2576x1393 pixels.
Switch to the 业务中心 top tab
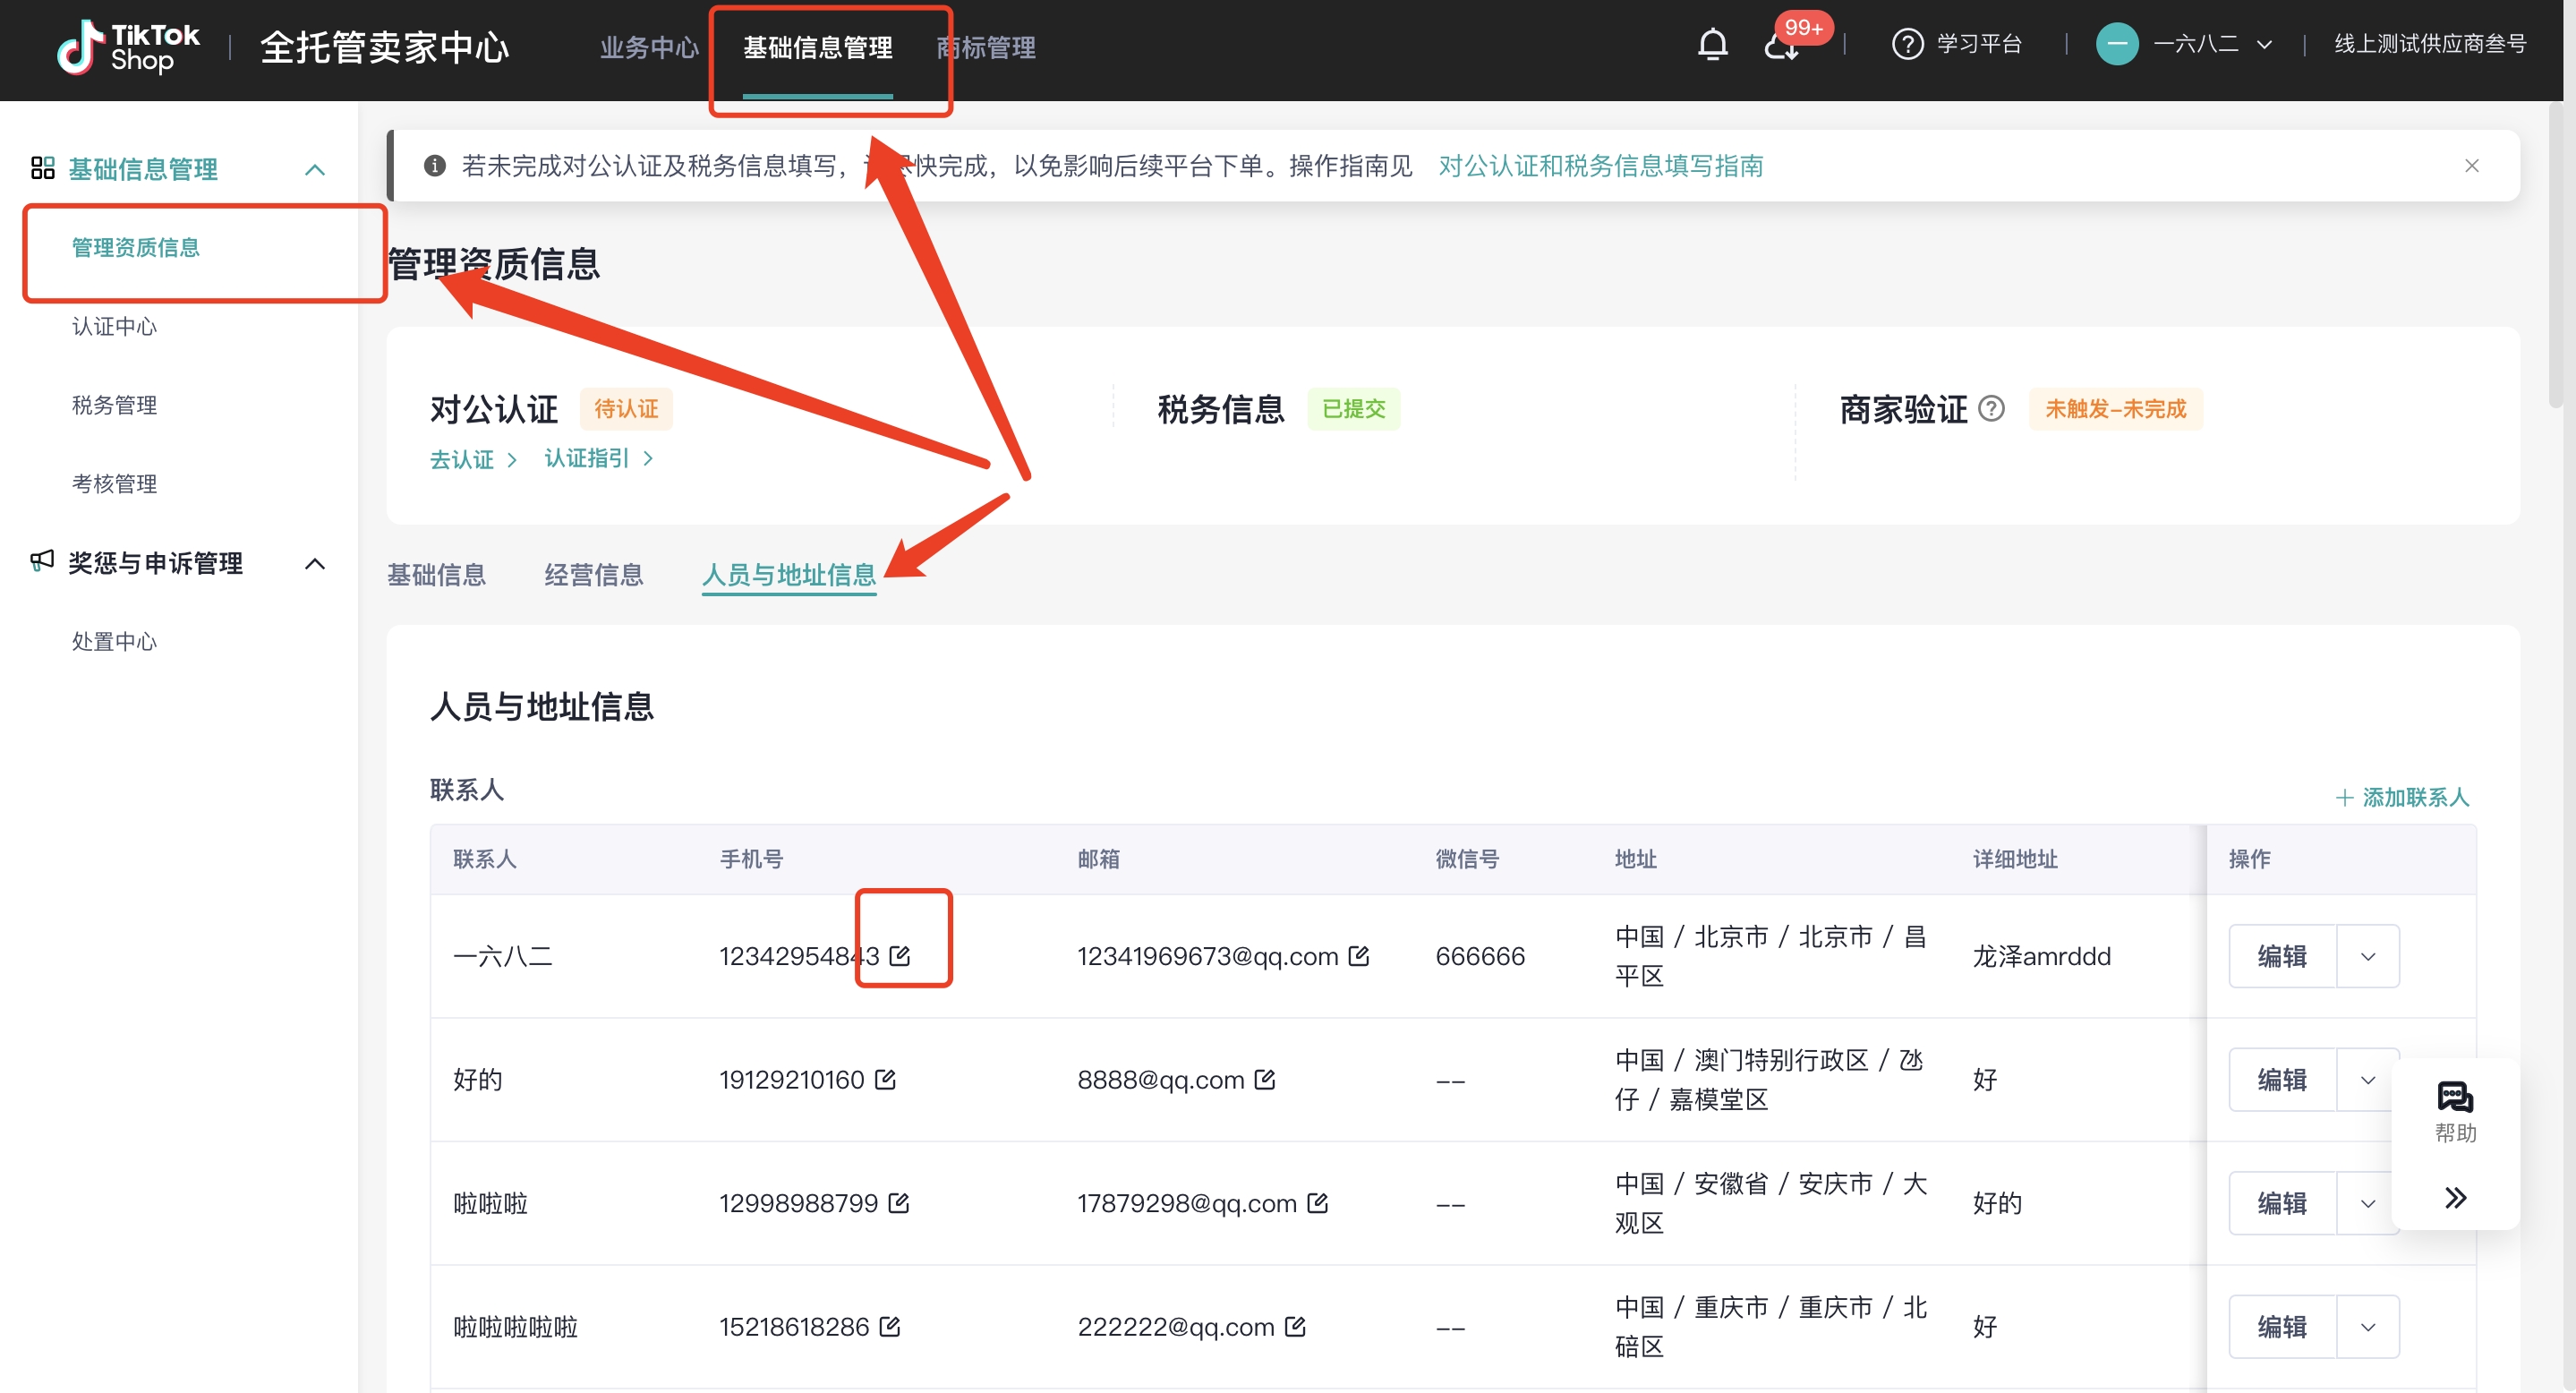point(648,48)
